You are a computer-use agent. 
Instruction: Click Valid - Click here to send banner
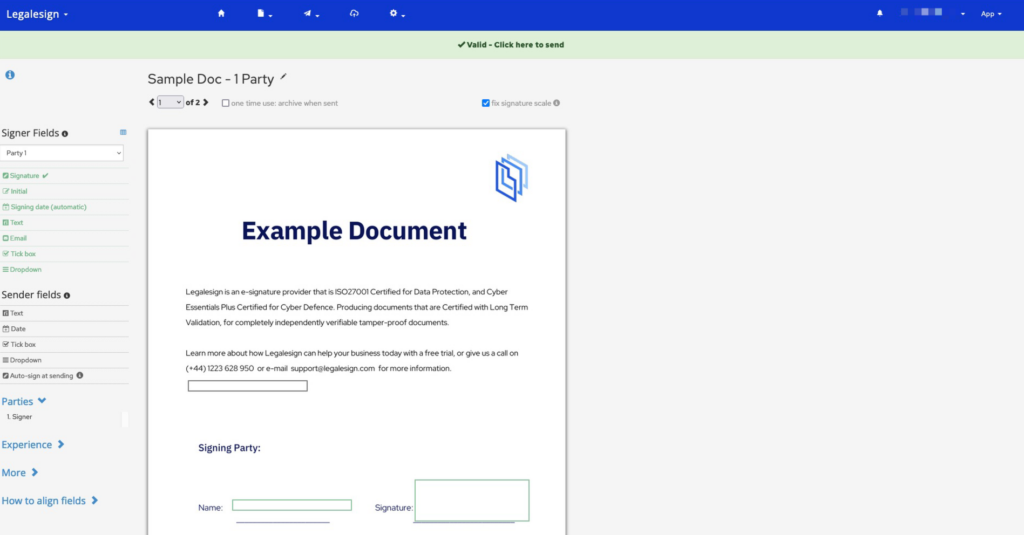(x=511, y=45)
